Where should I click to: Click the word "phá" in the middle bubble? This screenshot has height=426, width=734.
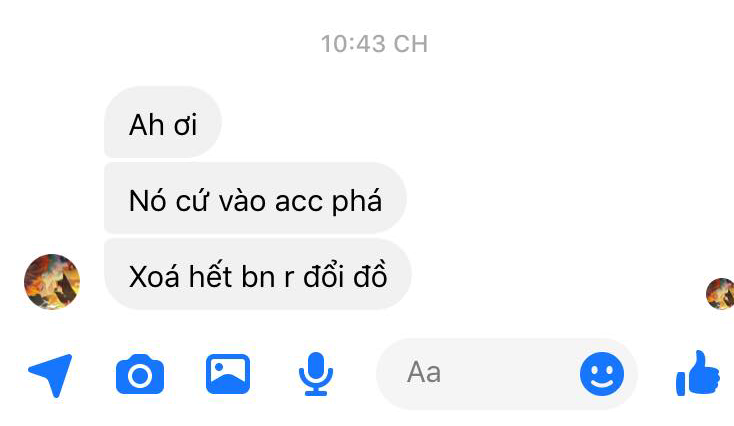click(357, 202)
